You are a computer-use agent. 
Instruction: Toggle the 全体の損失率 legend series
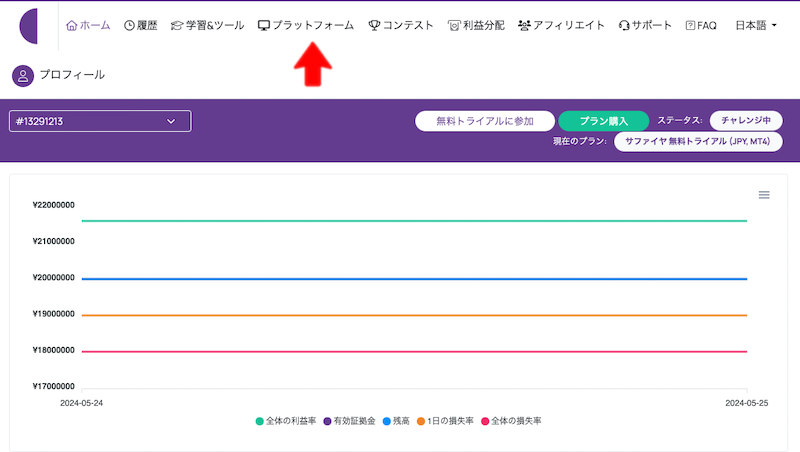(511, 421)
